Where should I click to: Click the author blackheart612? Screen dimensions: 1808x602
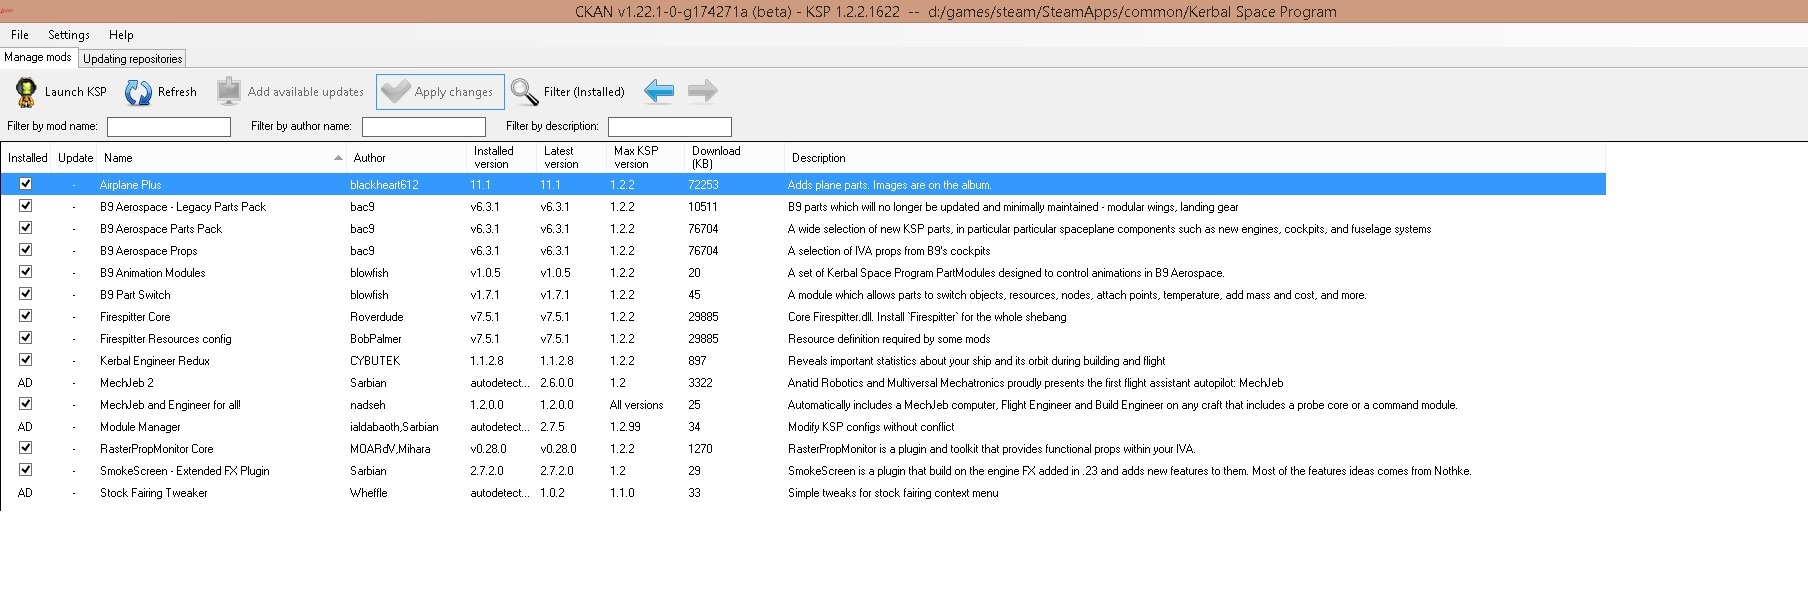coord(384,185)
